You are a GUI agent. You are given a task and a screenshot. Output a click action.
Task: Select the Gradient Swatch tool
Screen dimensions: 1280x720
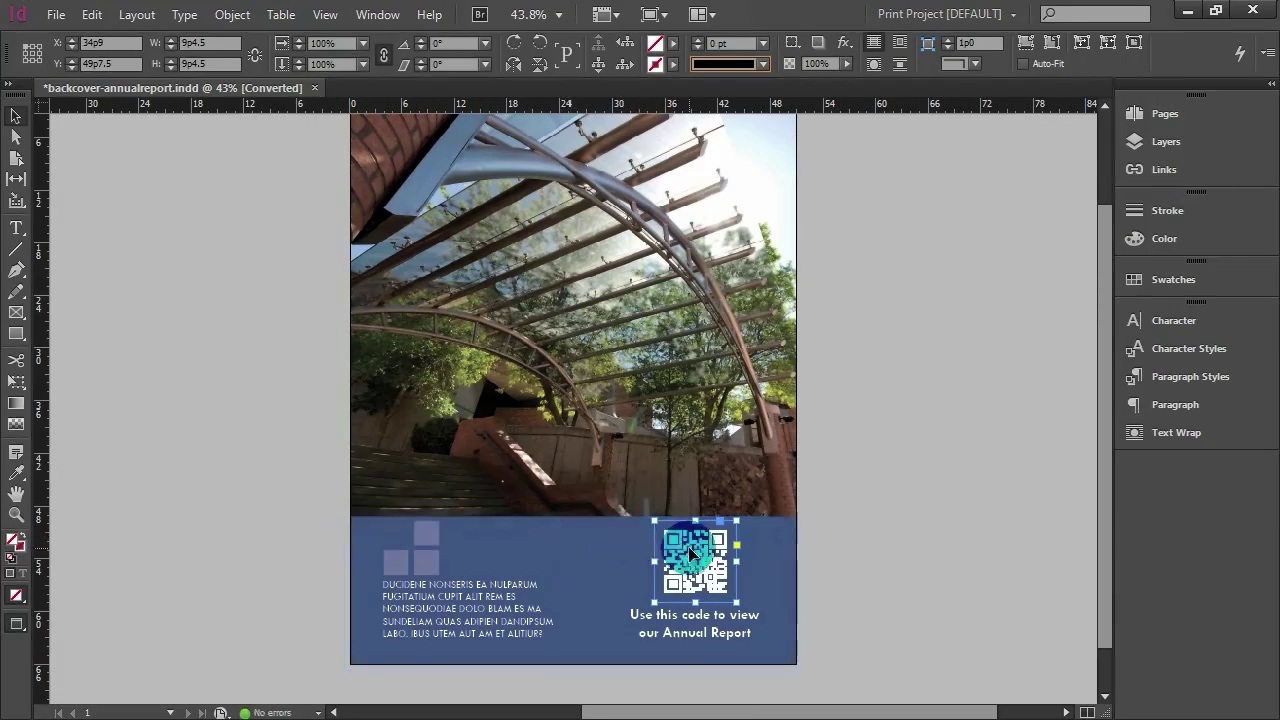pyautogui.click(x=16, y=403)
